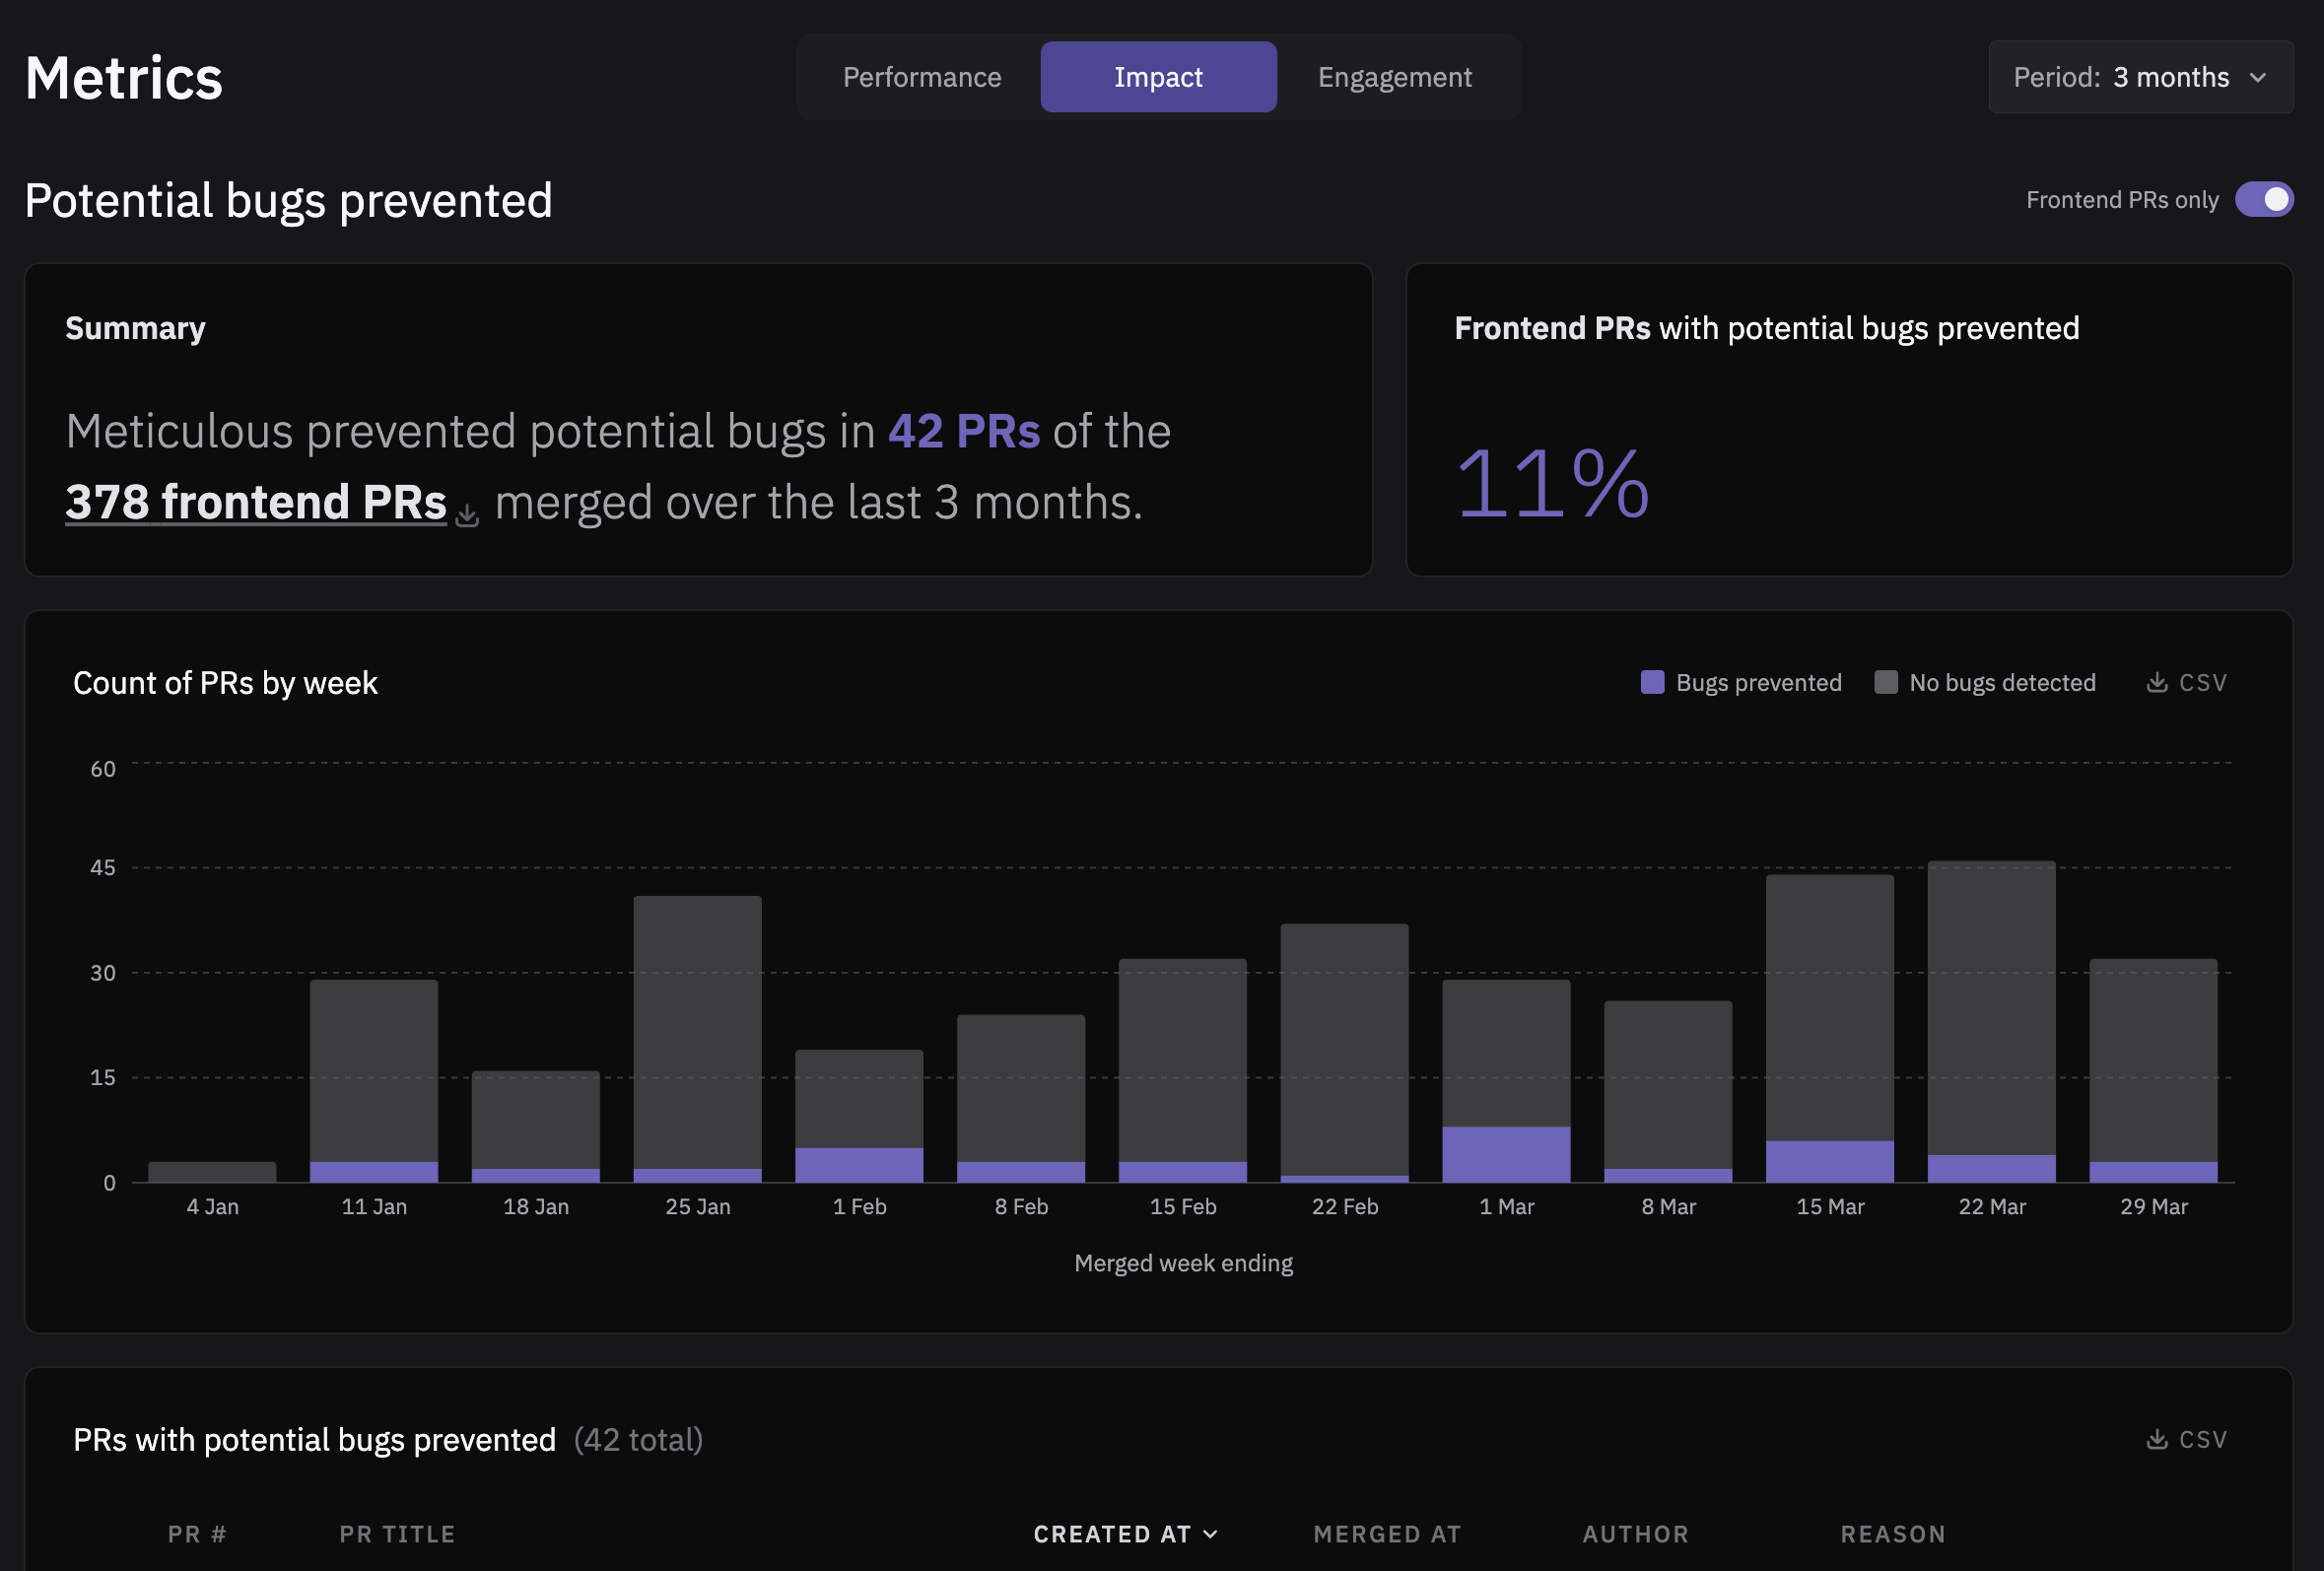The width and height of the screenshot is (2324, 1571).
Task: Switch to the Performance tab
Action: pyautogui.click(x=921, y=77)
